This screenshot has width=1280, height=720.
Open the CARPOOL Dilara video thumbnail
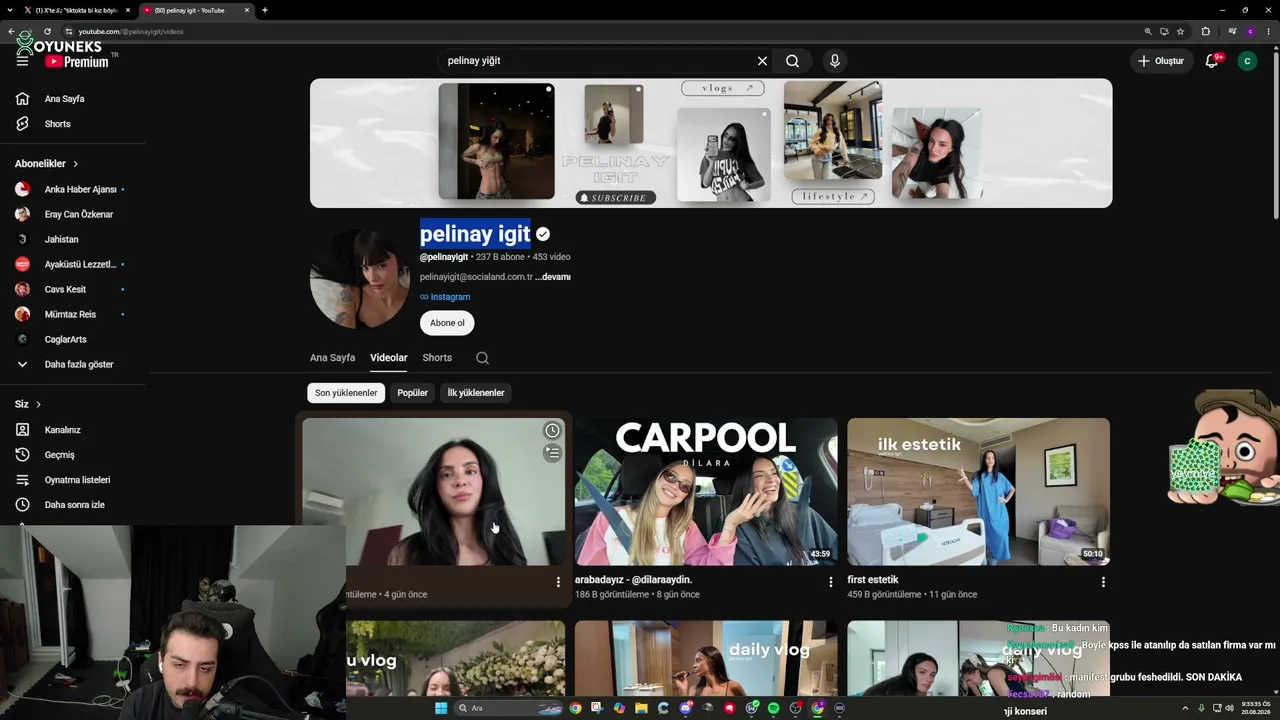click(706, 492)
